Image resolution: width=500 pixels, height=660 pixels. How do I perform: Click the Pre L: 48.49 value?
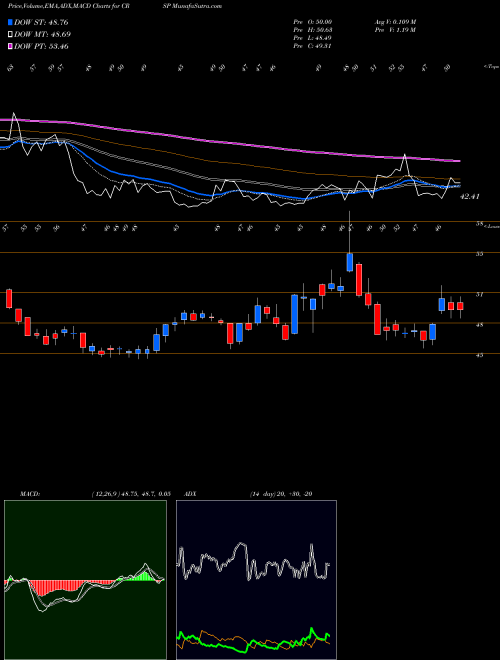pos(313,38)
